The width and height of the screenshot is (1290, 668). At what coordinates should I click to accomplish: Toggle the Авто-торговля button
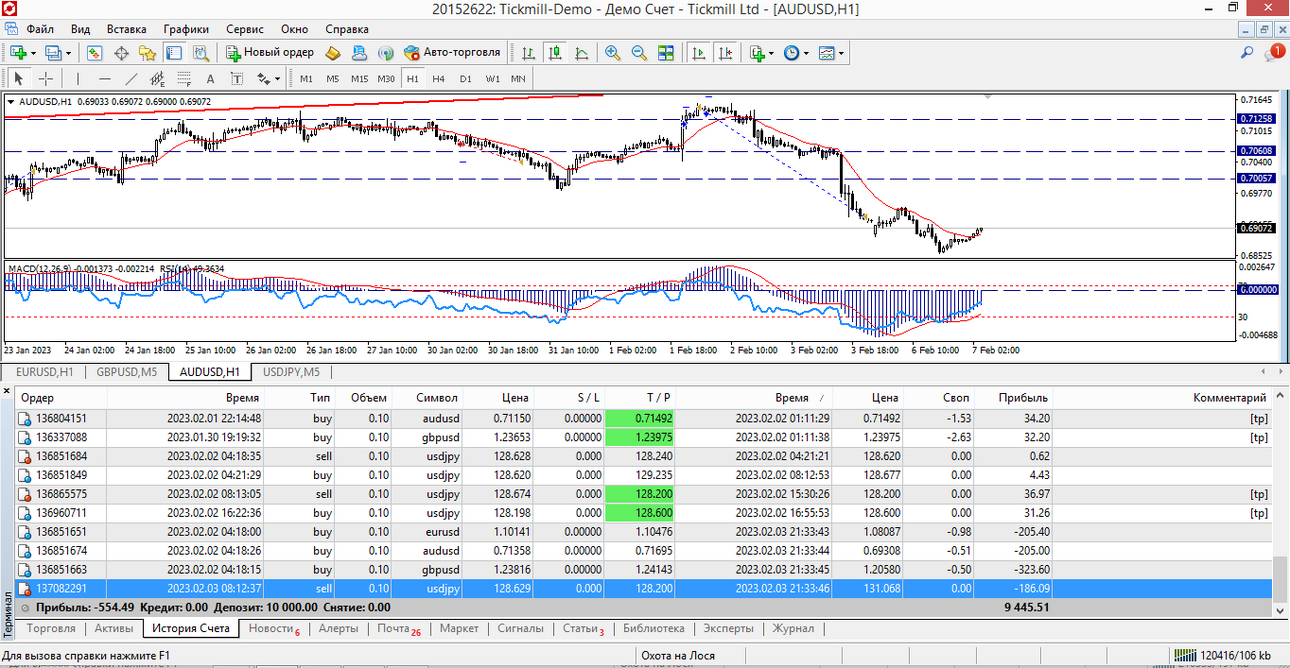click(452, 52)
